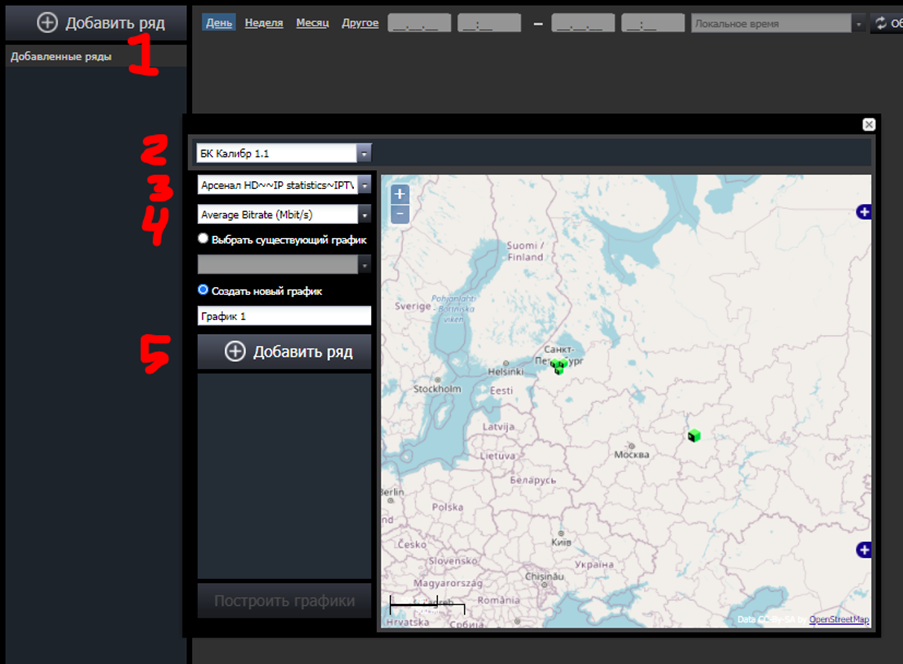Click the Suomi / Finland label on the map
The image size is (903, 664).
pos(525,251)
